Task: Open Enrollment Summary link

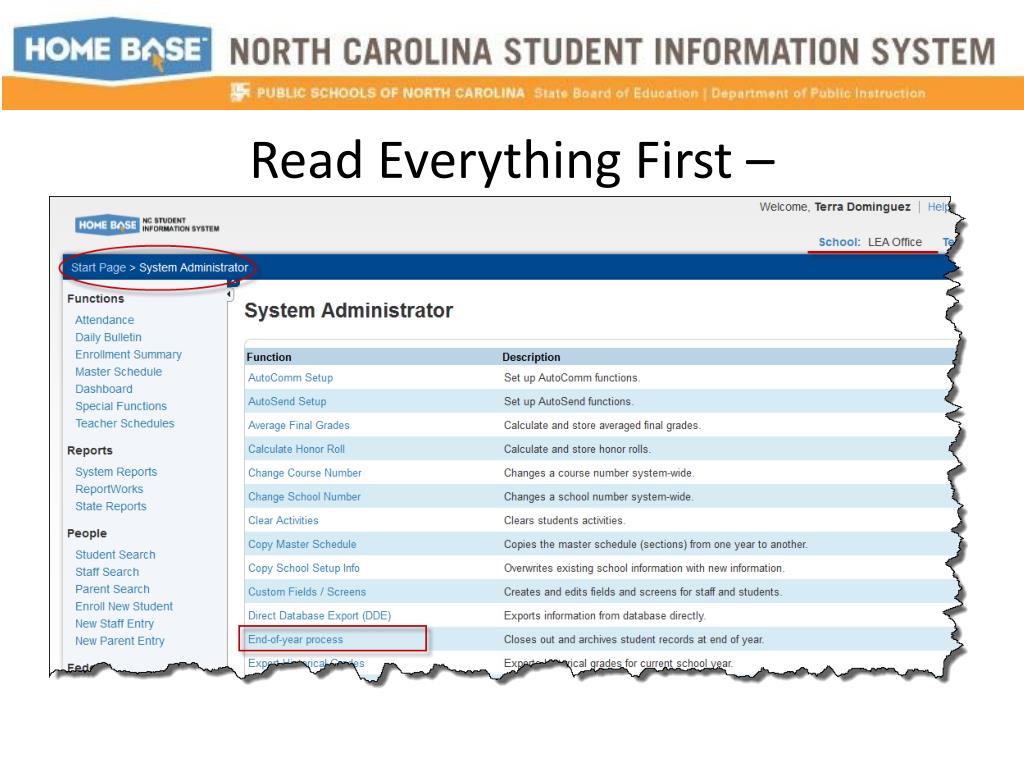Action: pos(128,355)
